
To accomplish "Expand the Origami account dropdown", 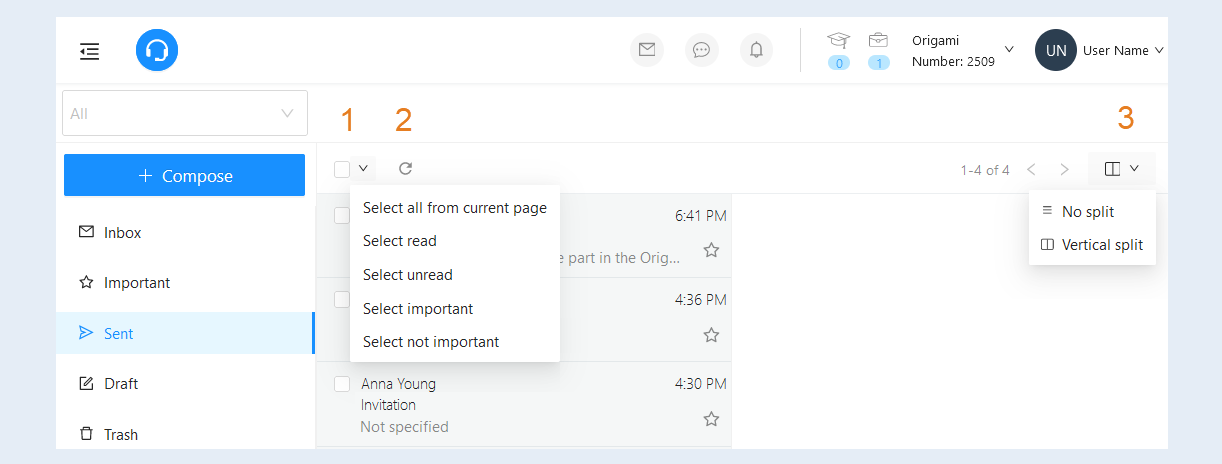I will (x=1009, y=49).
